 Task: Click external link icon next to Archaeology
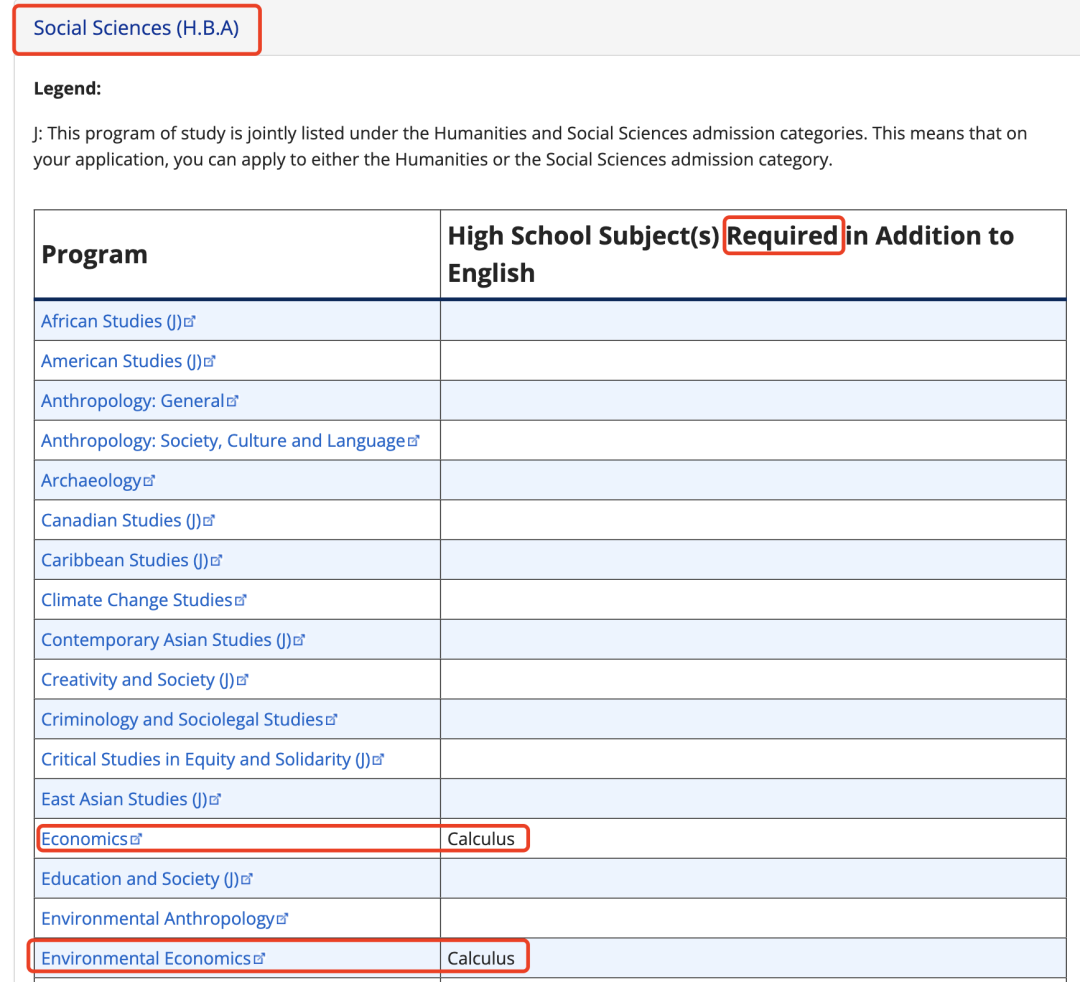click(150, 481)
